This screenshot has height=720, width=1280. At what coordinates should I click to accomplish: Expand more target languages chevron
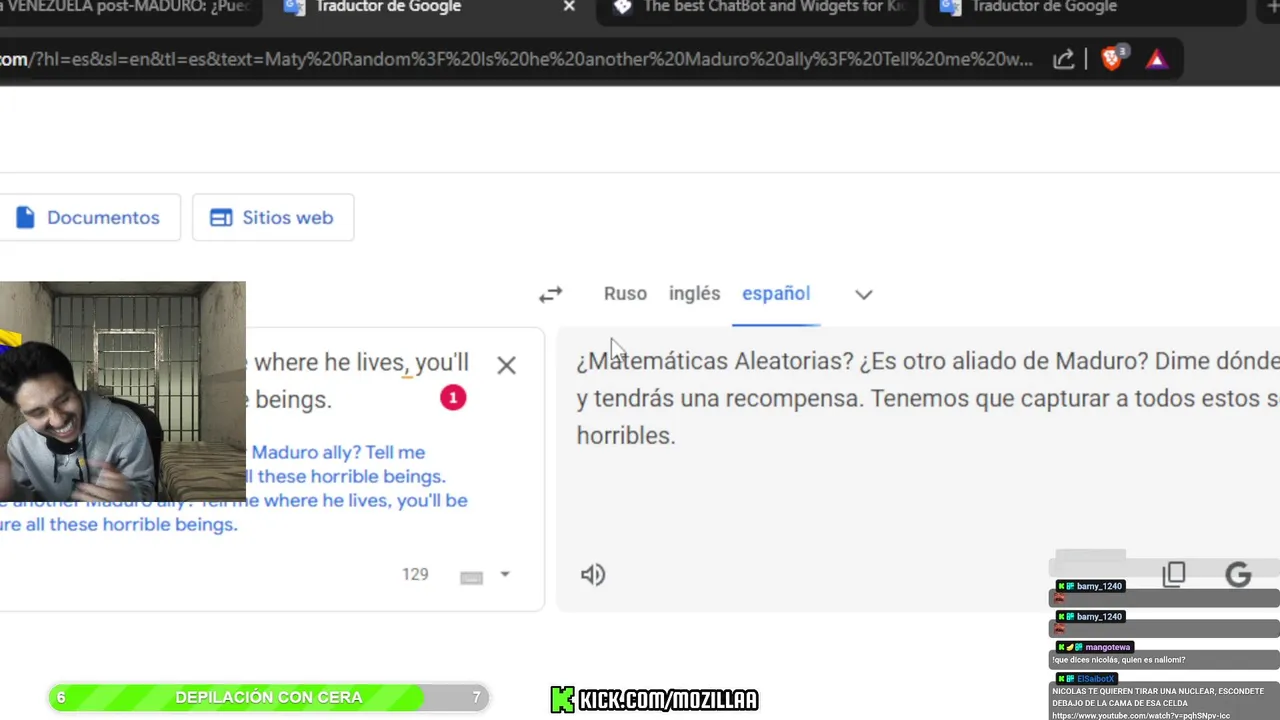coord(864,294)
